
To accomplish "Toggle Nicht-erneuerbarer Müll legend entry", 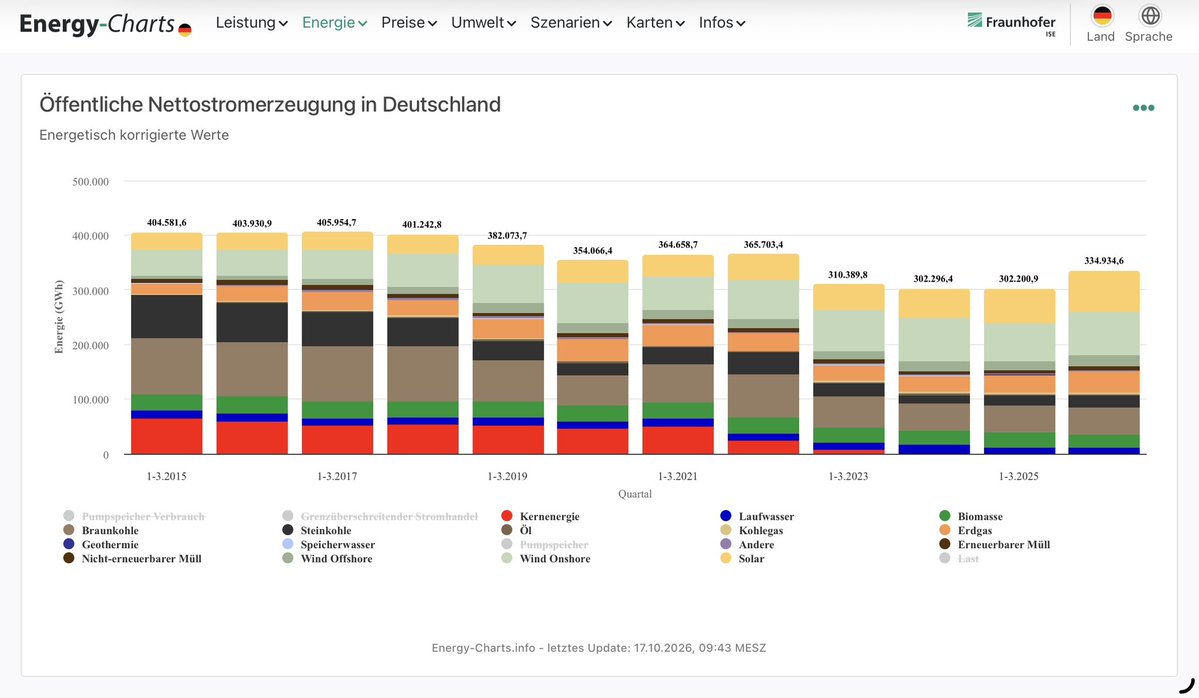I will [132, 559].
